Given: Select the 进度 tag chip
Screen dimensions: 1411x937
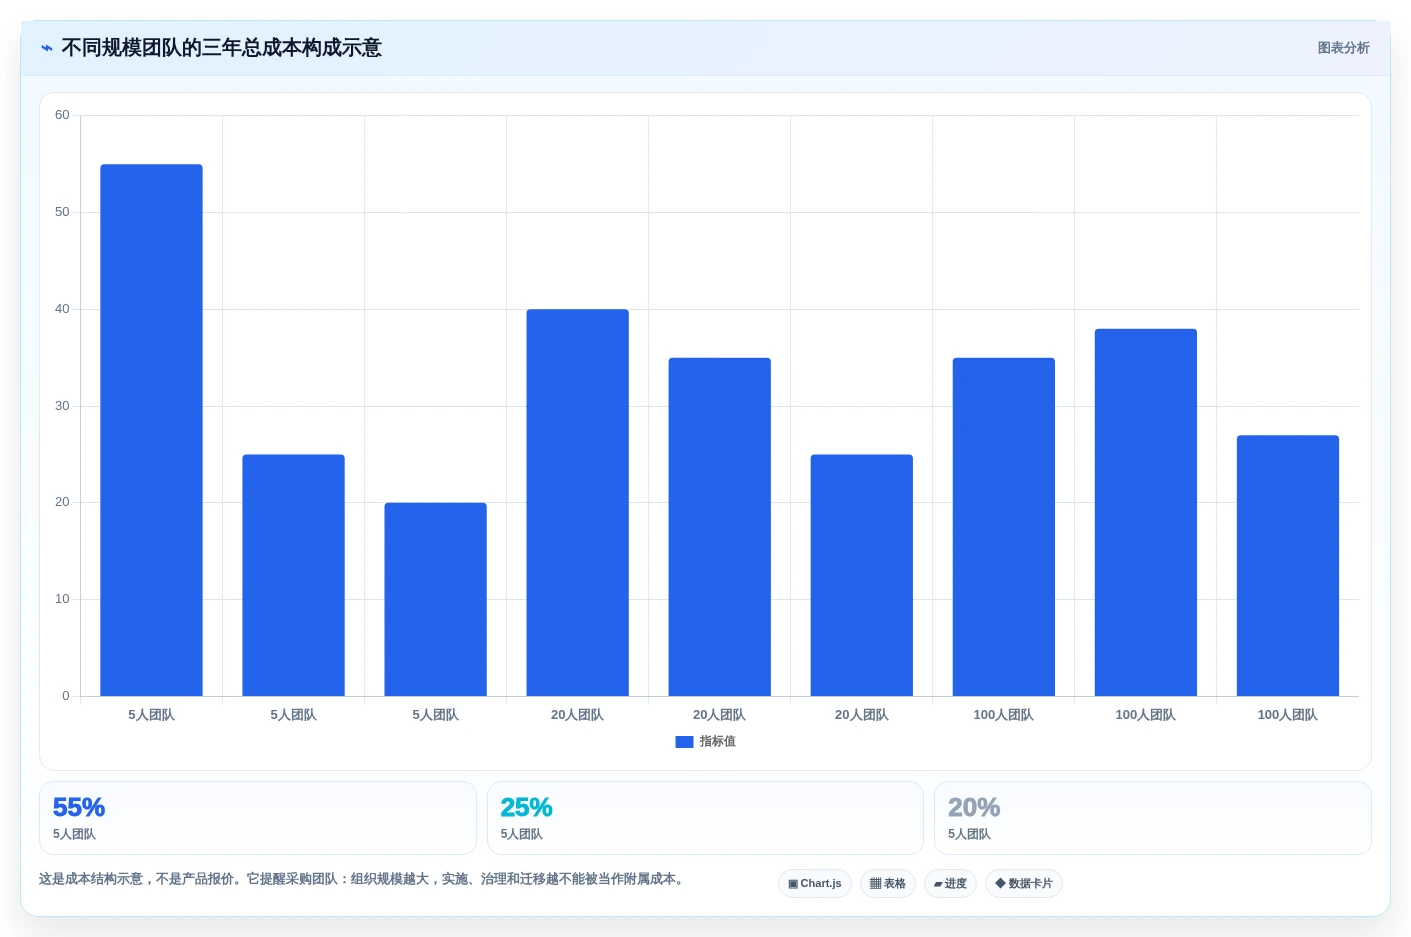Looking at the screenshot, I should pyautogui.click(x=950, y=884).
